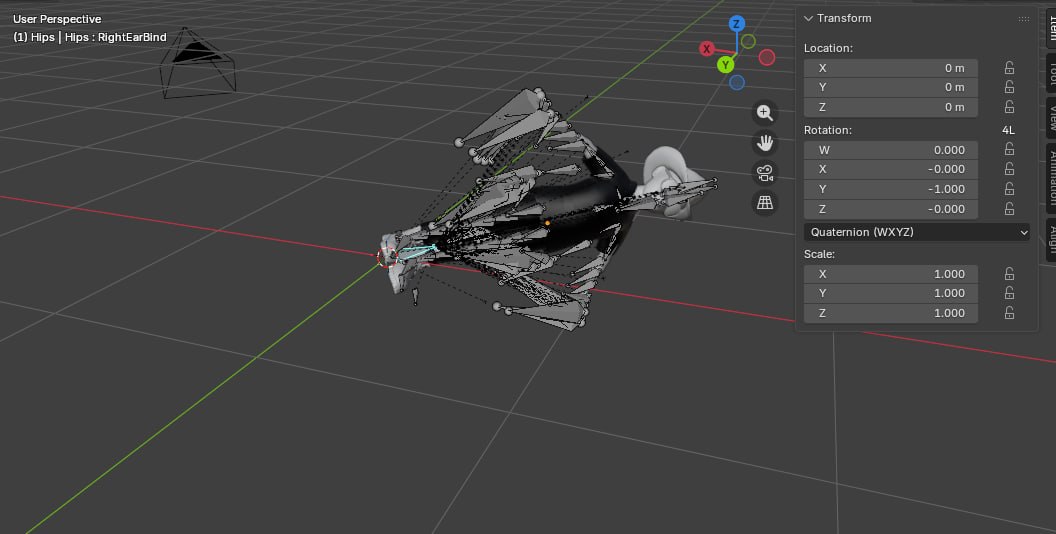Lock the Scale Y value
This screenshot has width=1056, height=534.
click(1009, 293)
